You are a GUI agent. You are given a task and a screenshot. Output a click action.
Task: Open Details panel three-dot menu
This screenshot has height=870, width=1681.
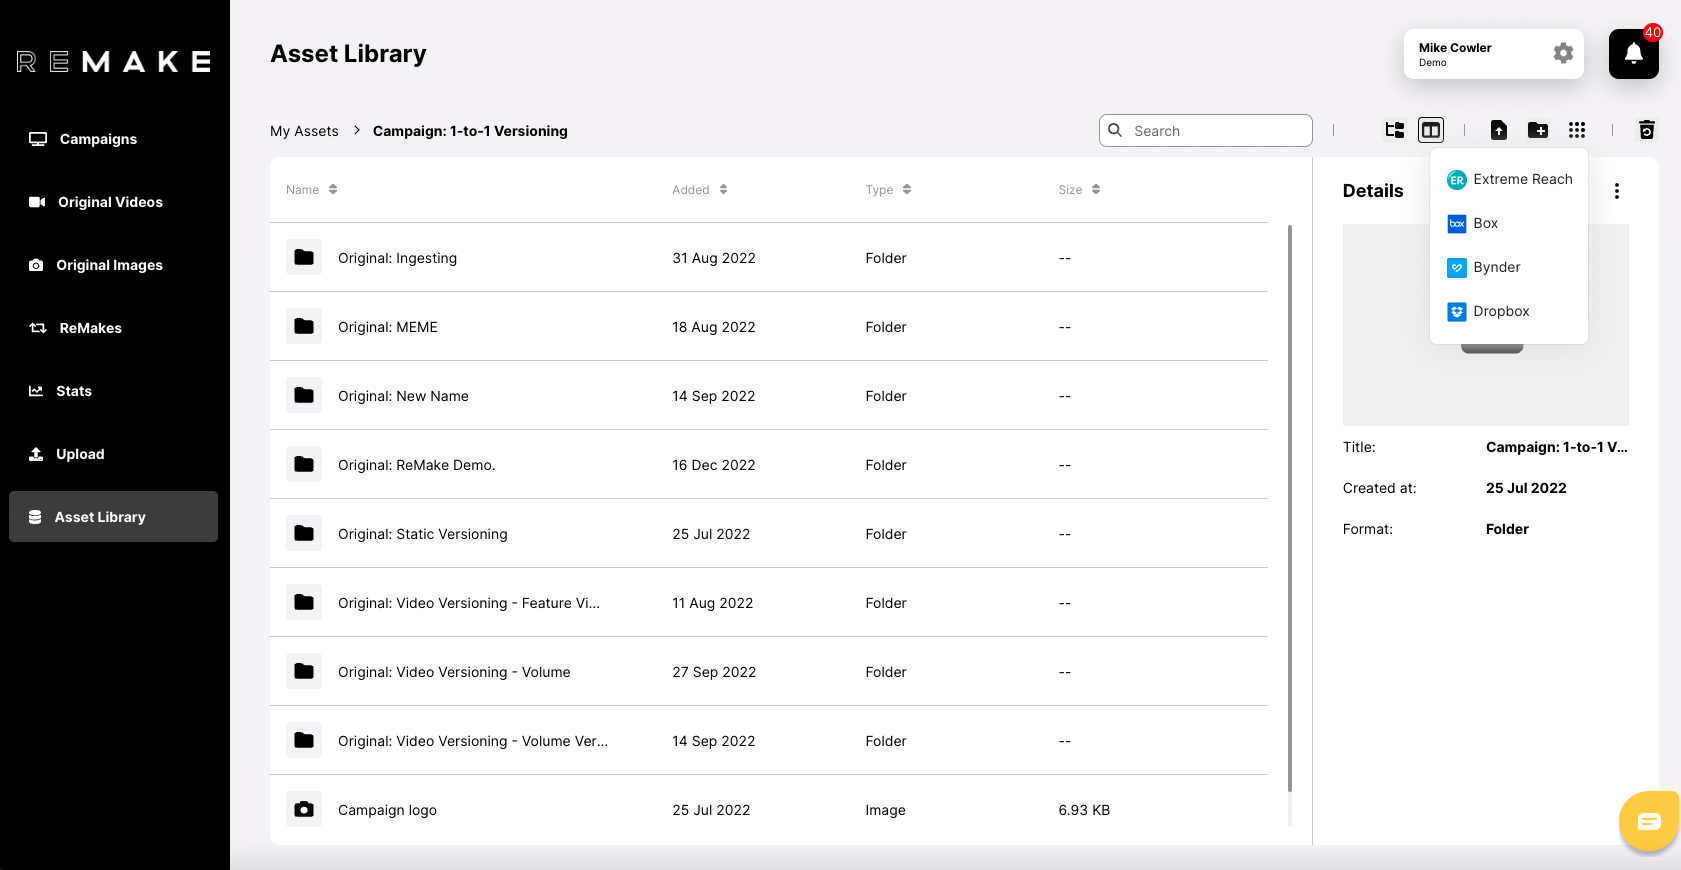[x=1617, y=191]
